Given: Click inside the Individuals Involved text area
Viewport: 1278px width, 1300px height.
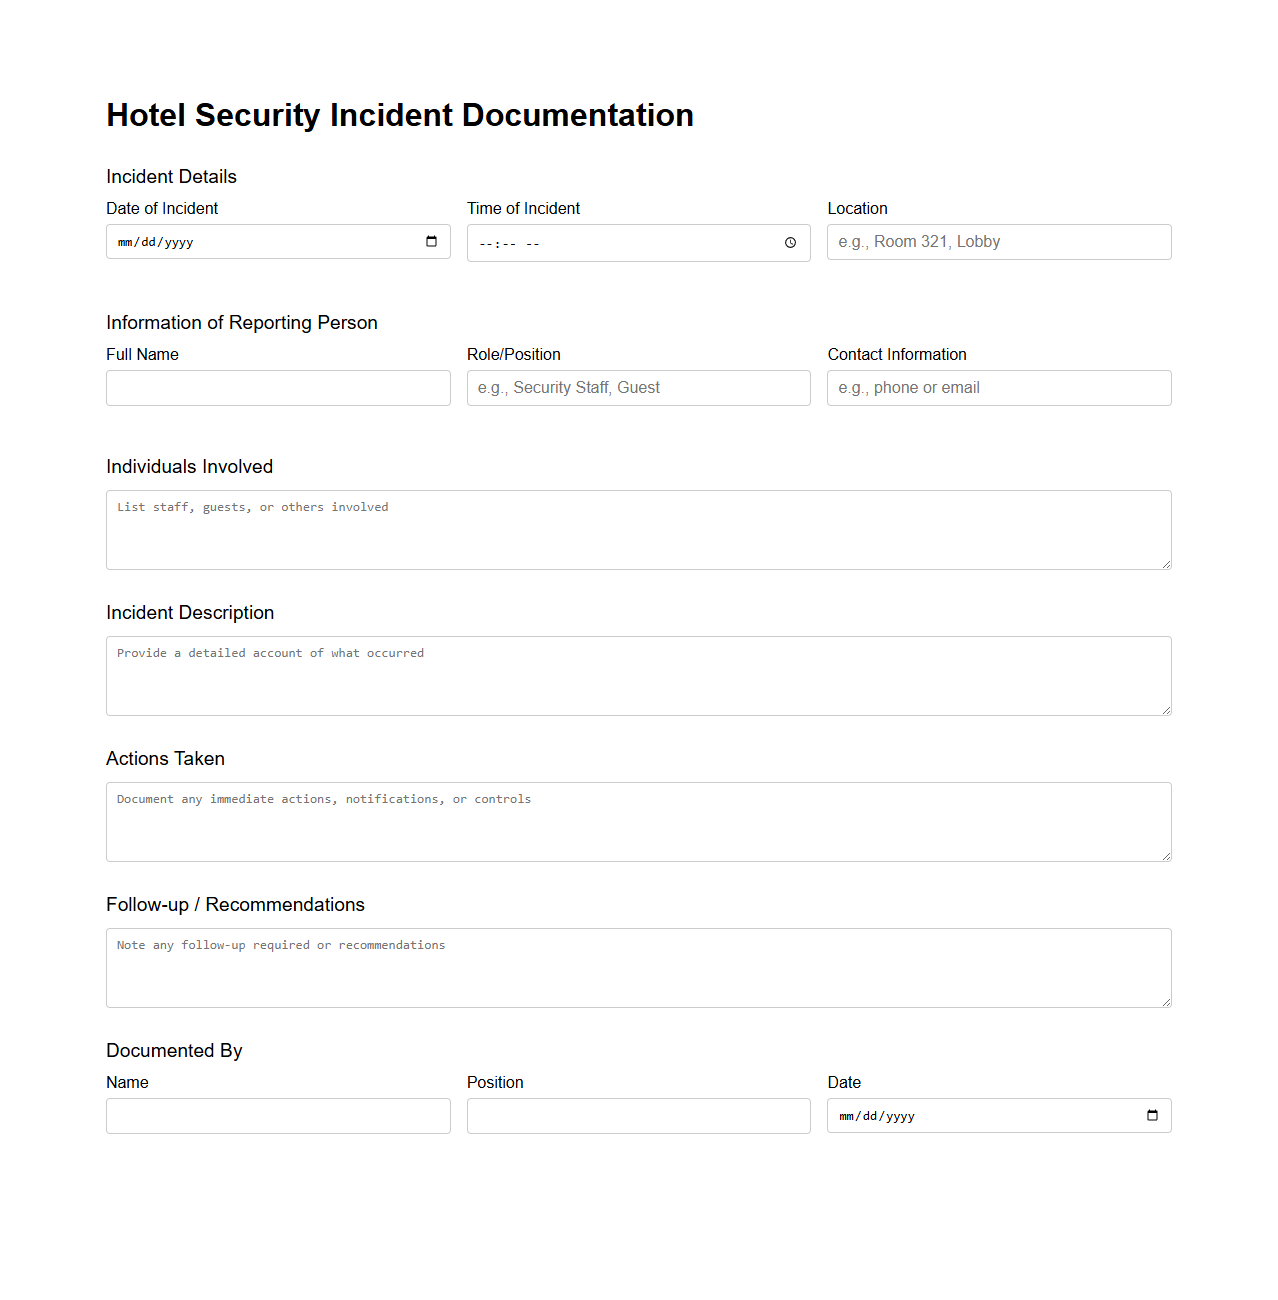Looking at the screenshot, I should click(638, 529).
